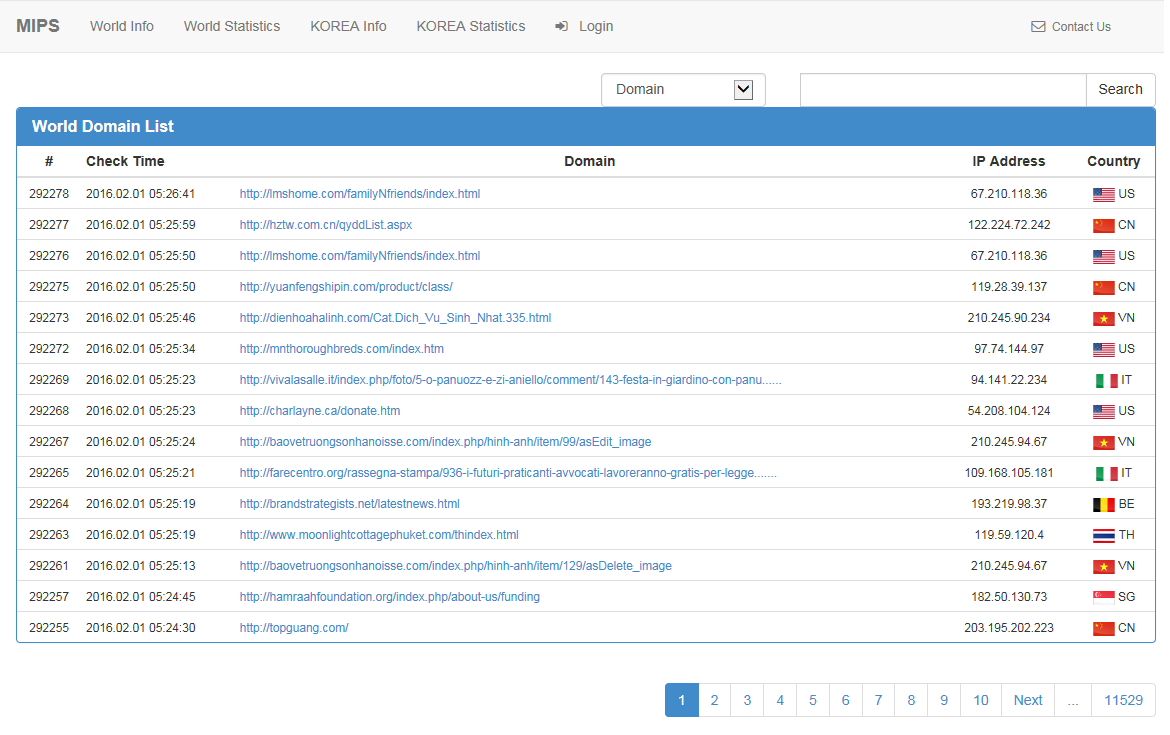This screenshot has width=1170, height=735.
Task: Click China flag icon in row 292277
Action: pyautogui.click(x=1104, y=225)
